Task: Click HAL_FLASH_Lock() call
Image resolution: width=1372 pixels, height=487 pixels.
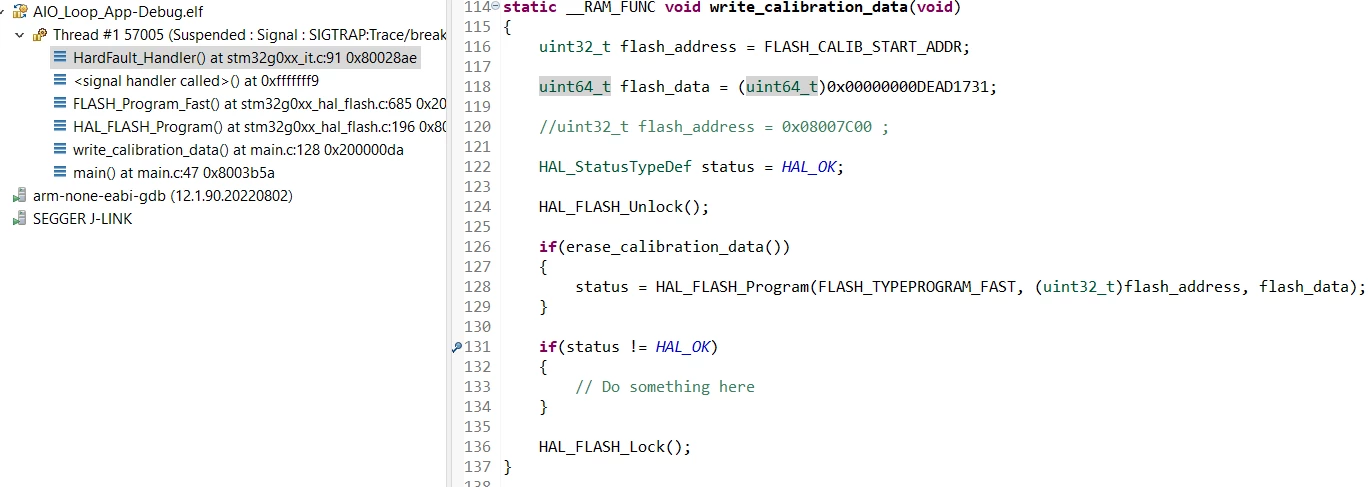Action: coord(615,447)
